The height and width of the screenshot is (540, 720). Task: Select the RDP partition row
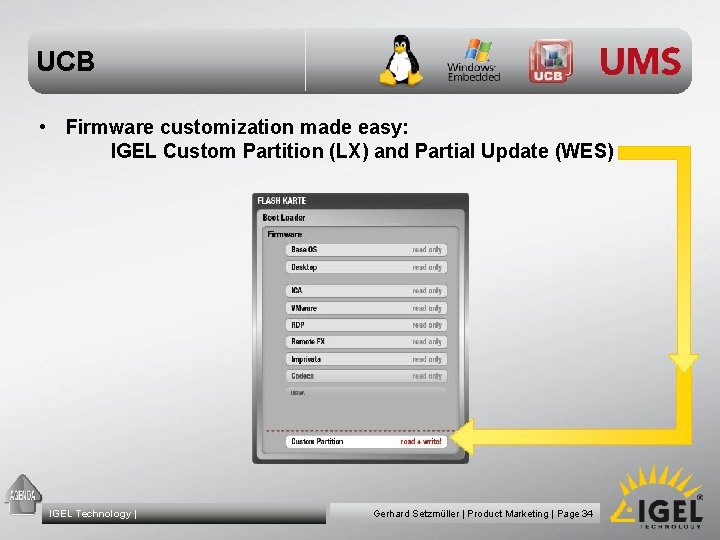point(366,325)
